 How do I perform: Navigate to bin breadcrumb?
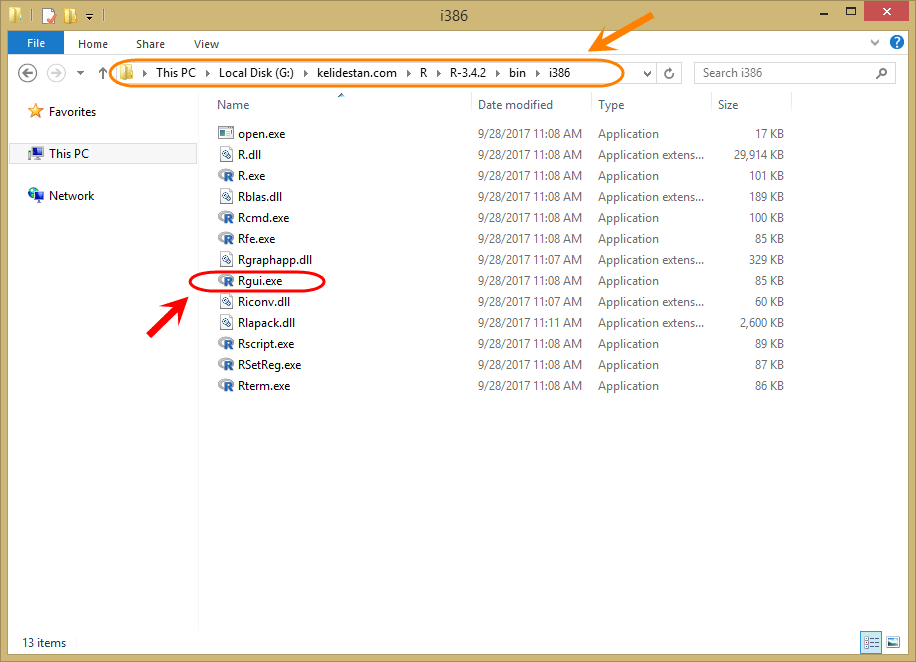tap(518, 73)
